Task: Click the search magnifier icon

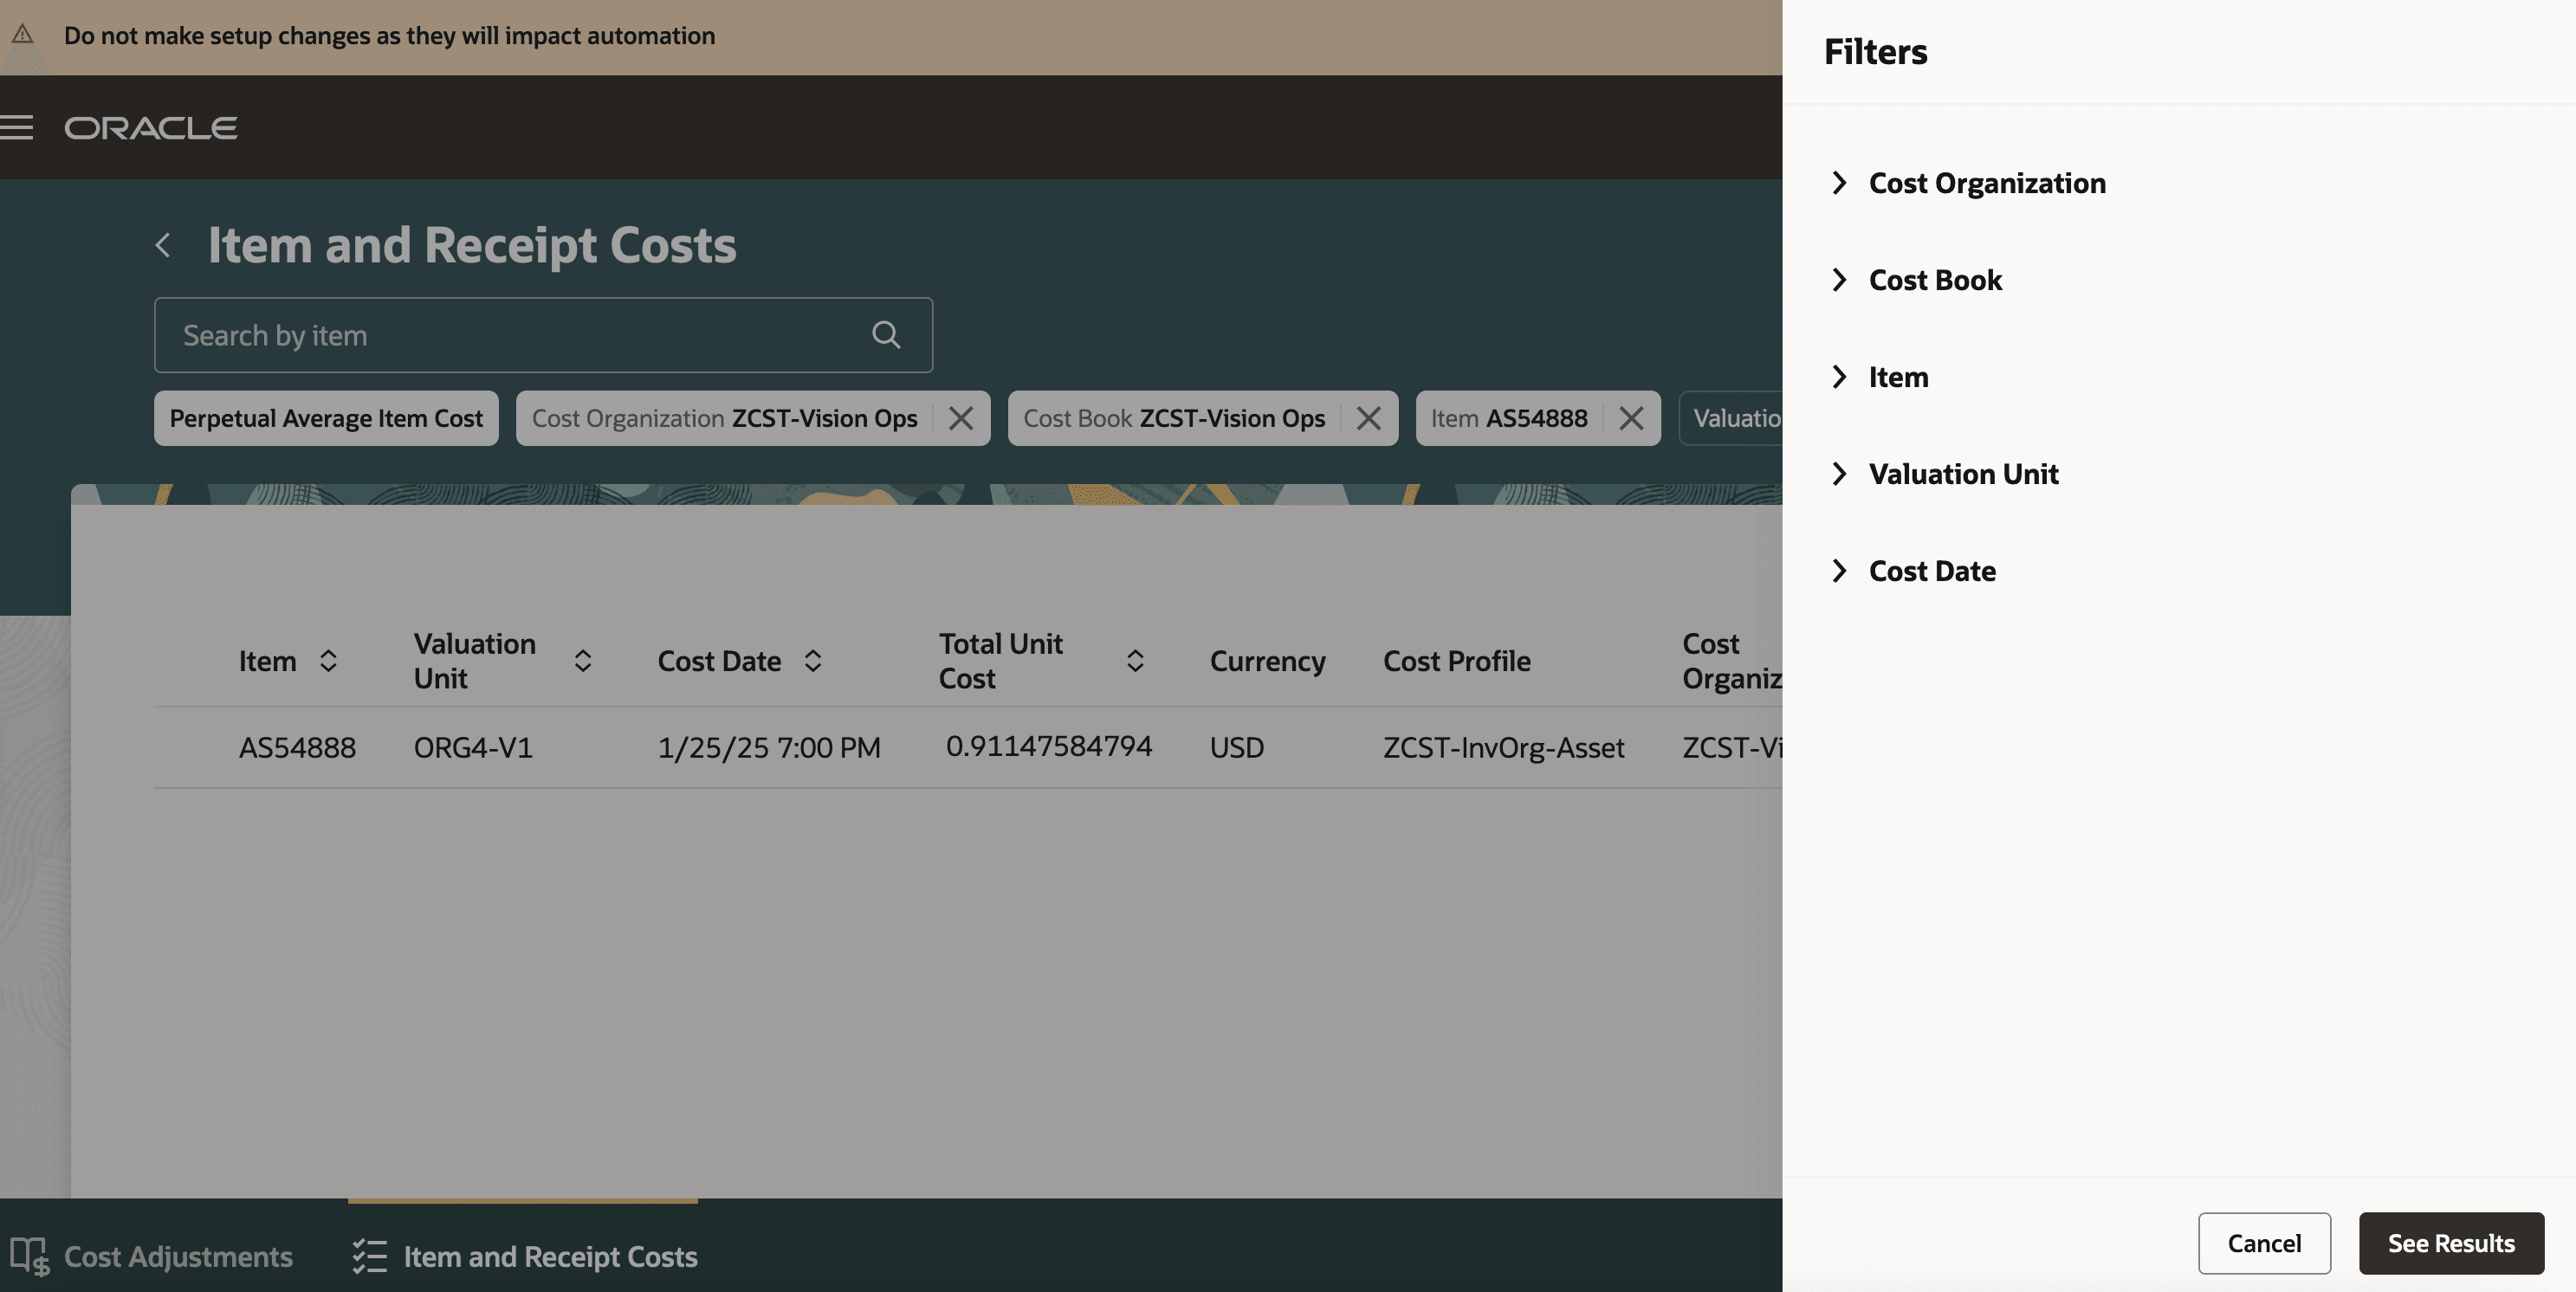Action: (x=886, y=334)
